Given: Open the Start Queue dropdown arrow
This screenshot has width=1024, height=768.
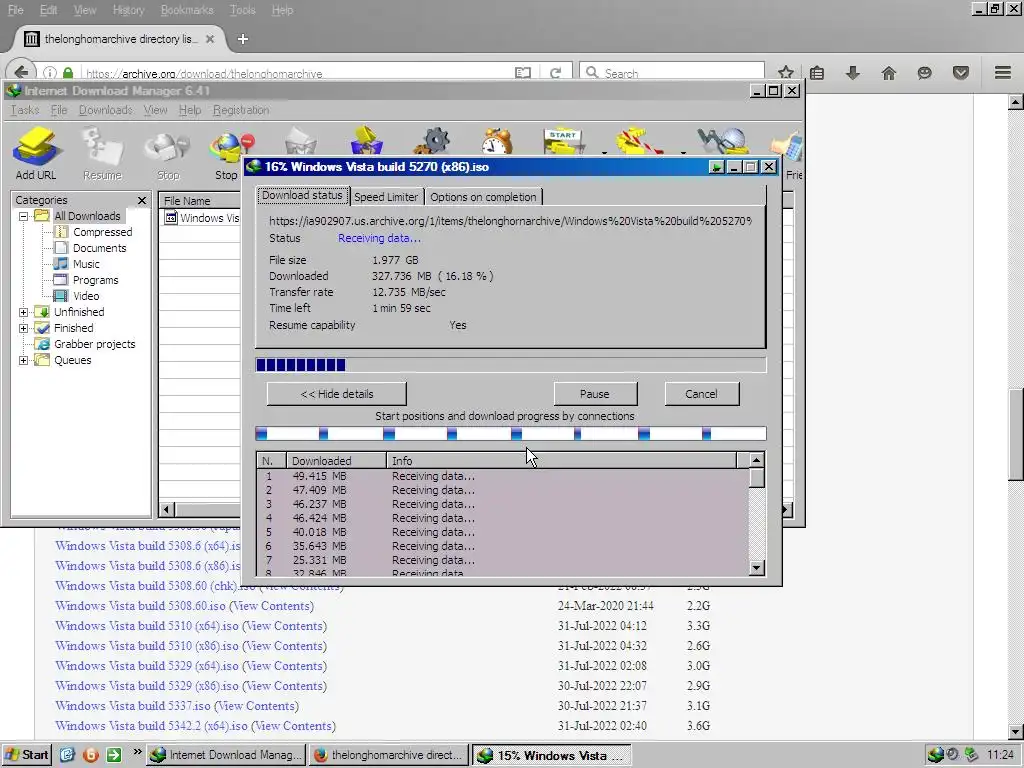Looking at the screenshot, I should click(x=604, y=153).
